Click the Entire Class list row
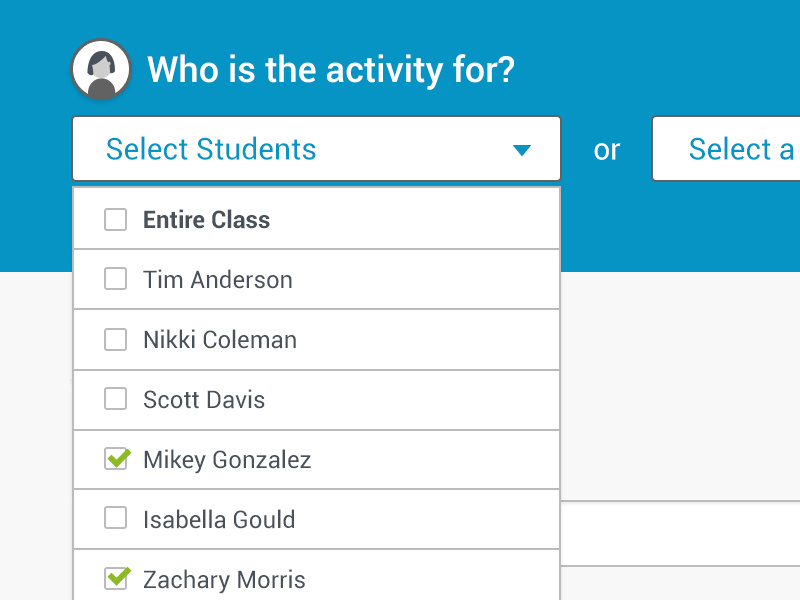Image resolution: width=800 pixels, height=600 pixels. tap(300, 219)
